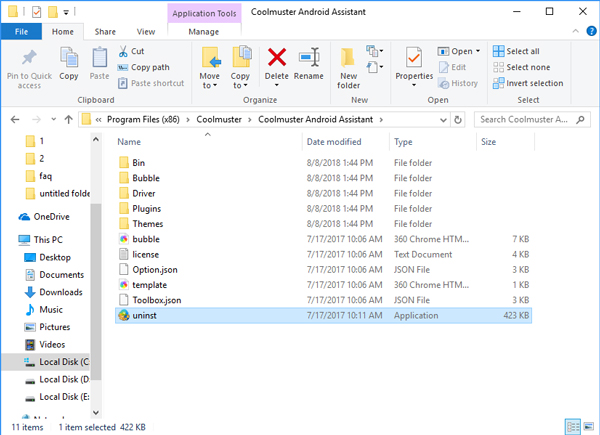Click the red Delete icon in ribbon
The image size is (600, 435).
(277, 59)
